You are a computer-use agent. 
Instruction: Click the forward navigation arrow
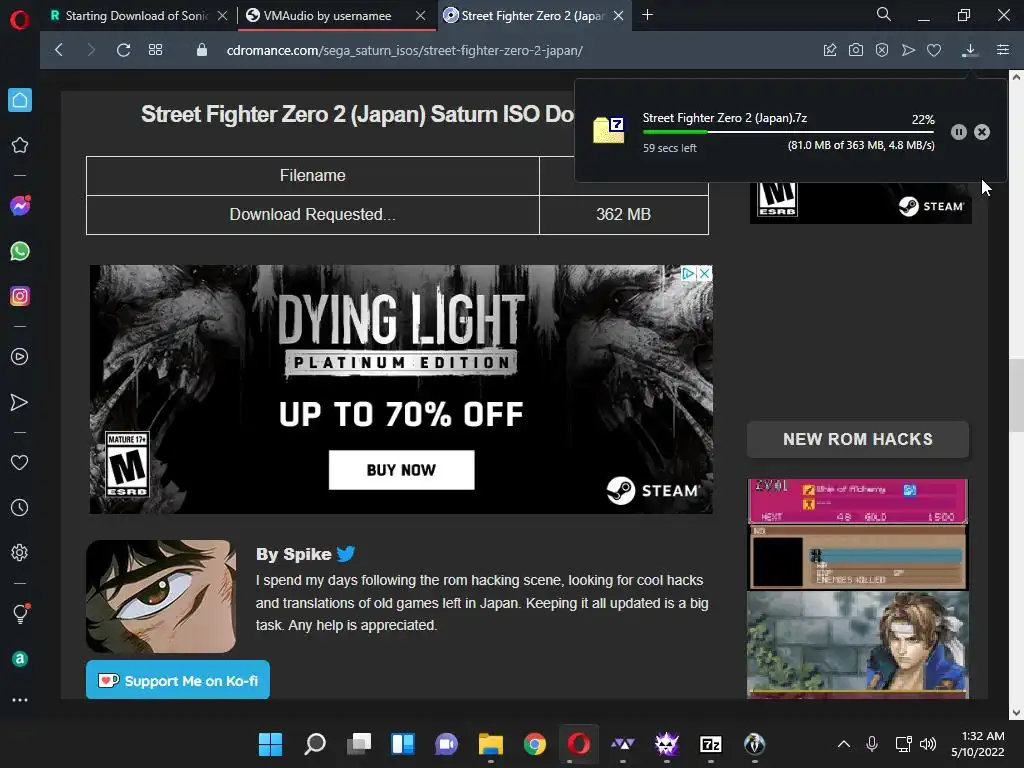[91, 50]
